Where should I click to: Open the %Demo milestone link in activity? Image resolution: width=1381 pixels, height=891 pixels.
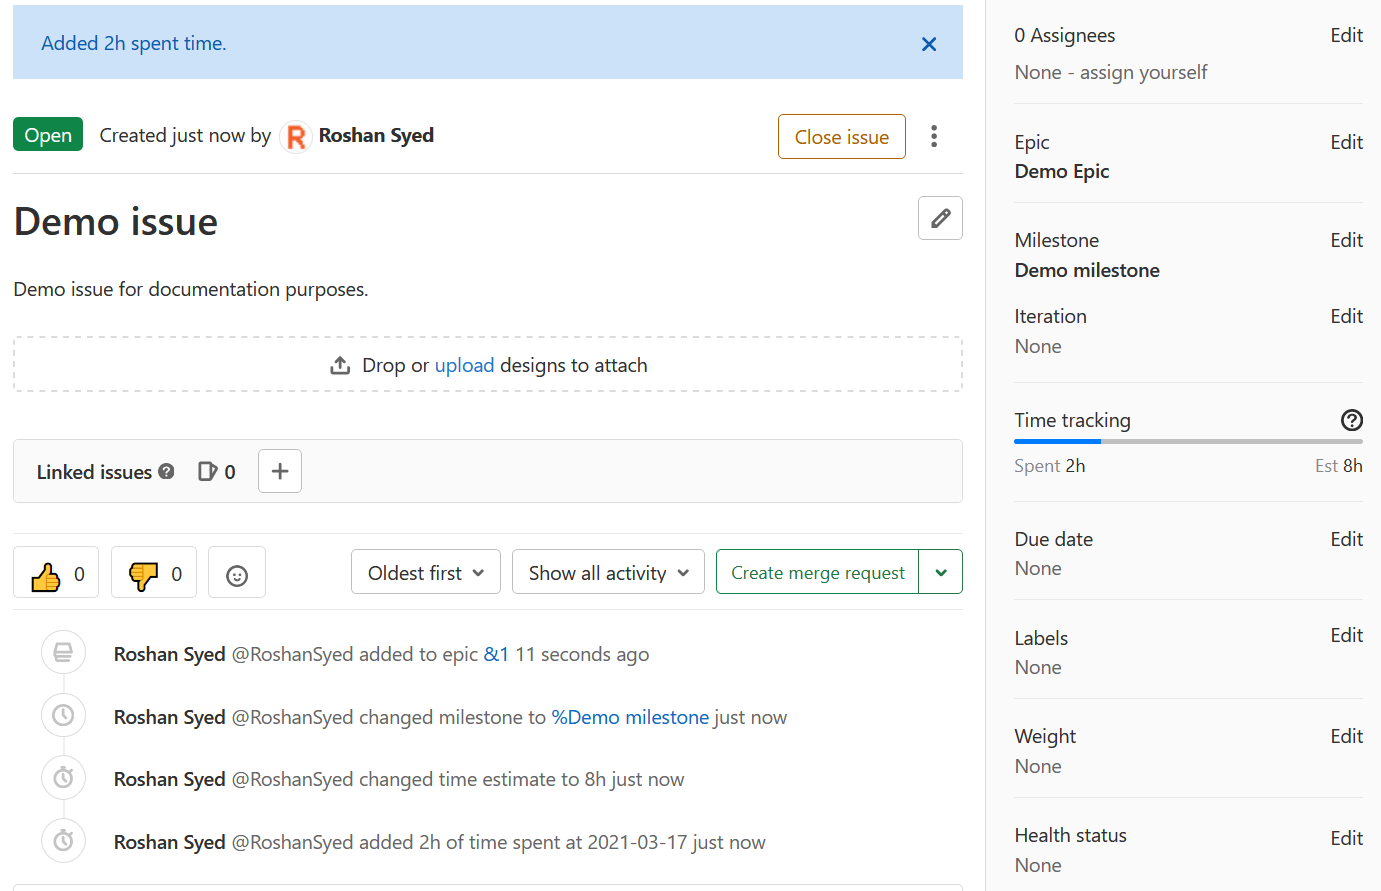click(630, 717)
